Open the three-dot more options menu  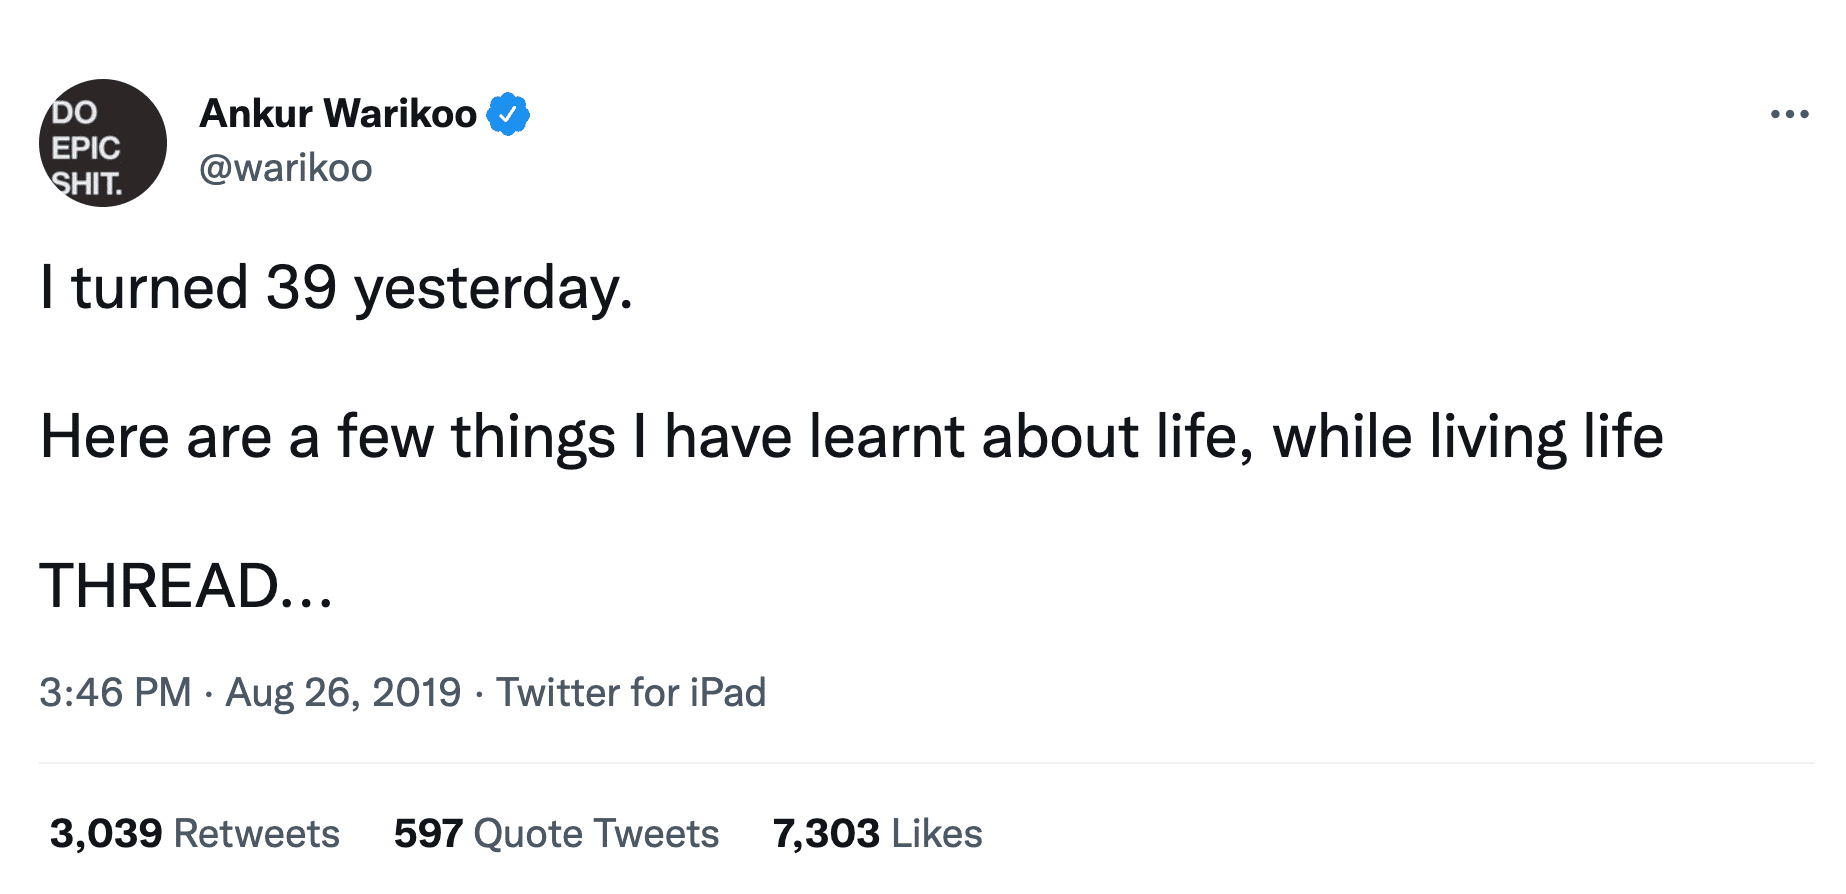click(x=1788, y=115)
